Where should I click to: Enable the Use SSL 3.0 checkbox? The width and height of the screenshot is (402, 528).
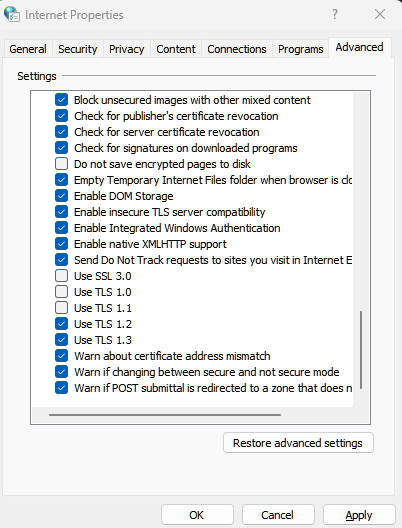tap(61, 276)
